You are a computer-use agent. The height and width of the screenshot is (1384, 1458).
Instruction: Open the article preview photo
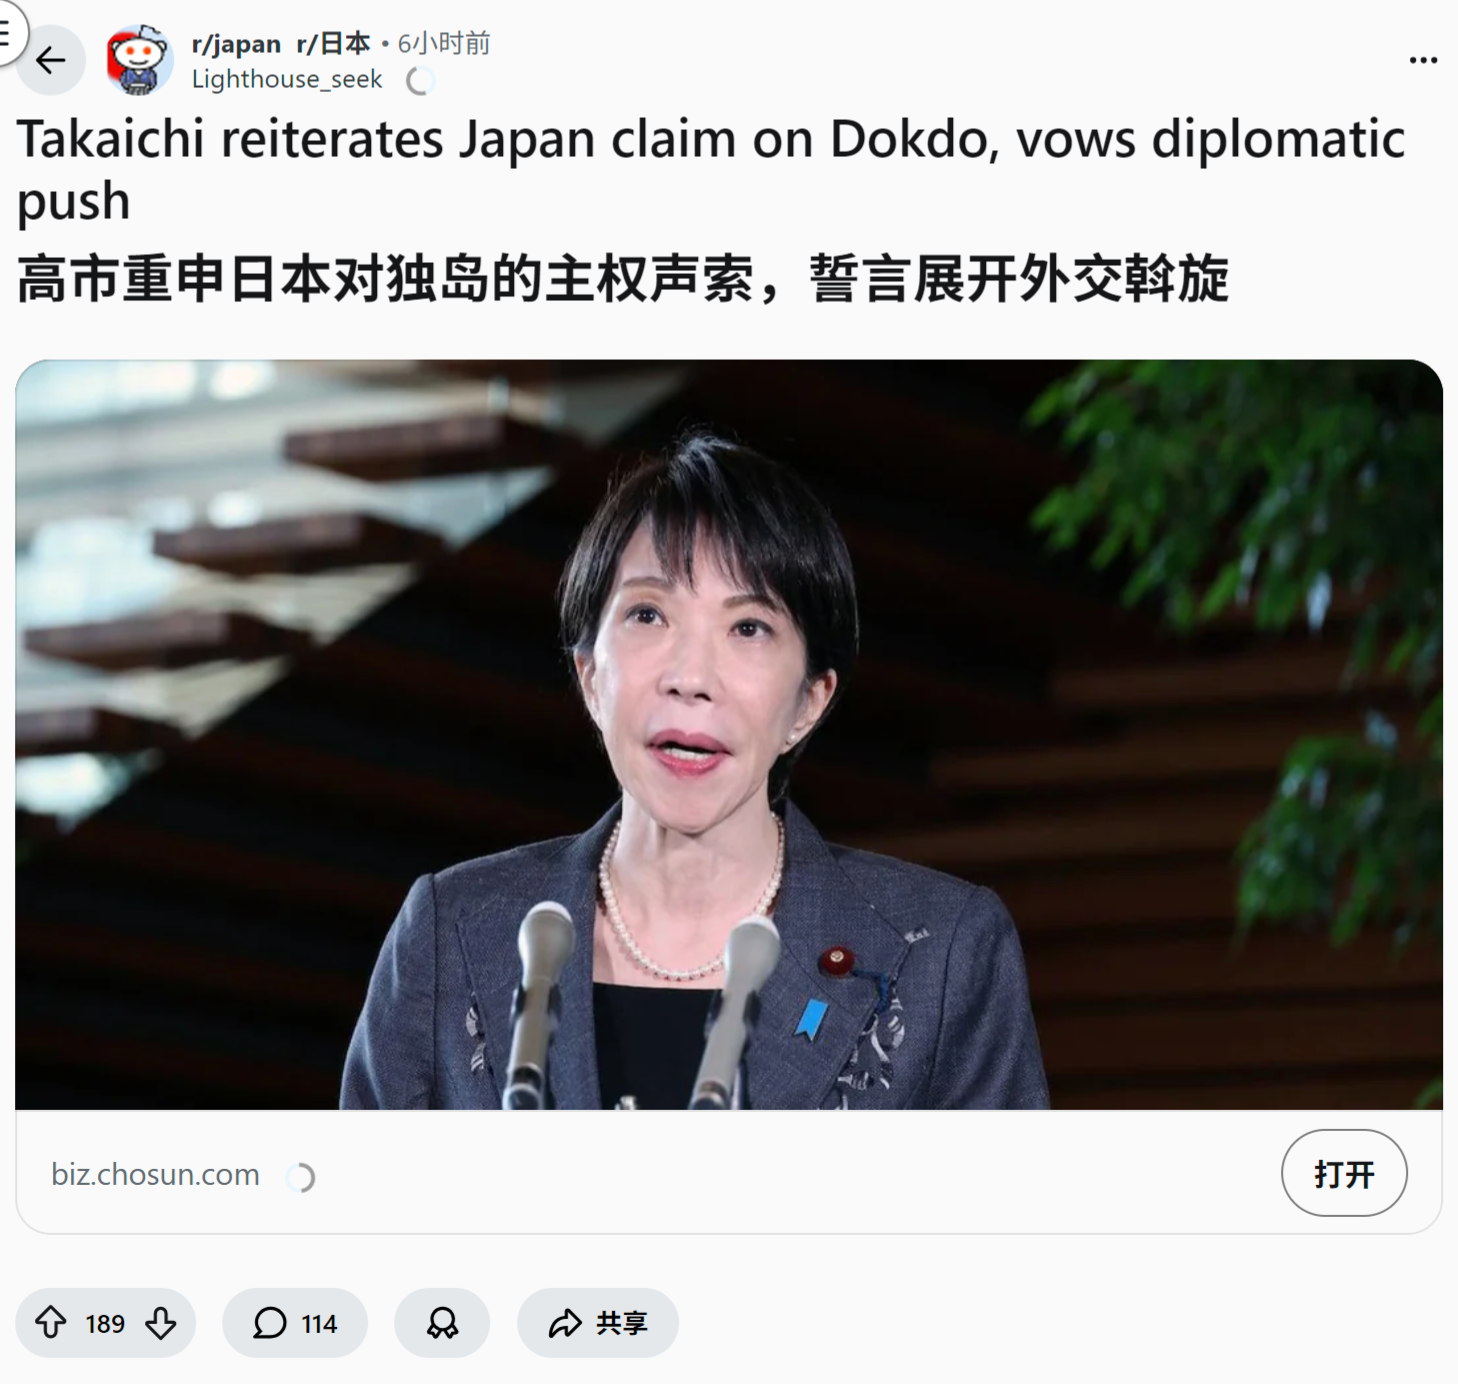pyautogui.click(x=729, y=735)
